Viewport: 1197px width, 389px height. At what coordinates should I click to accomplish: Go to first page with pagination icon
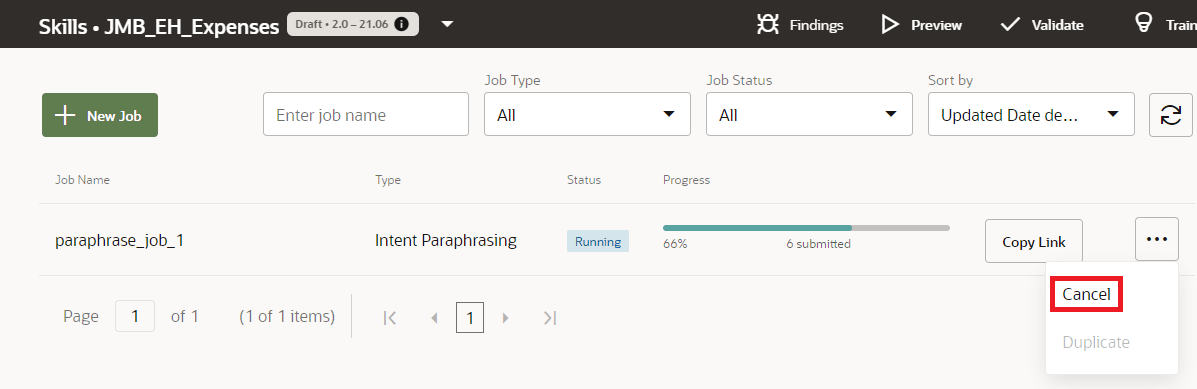390,317
